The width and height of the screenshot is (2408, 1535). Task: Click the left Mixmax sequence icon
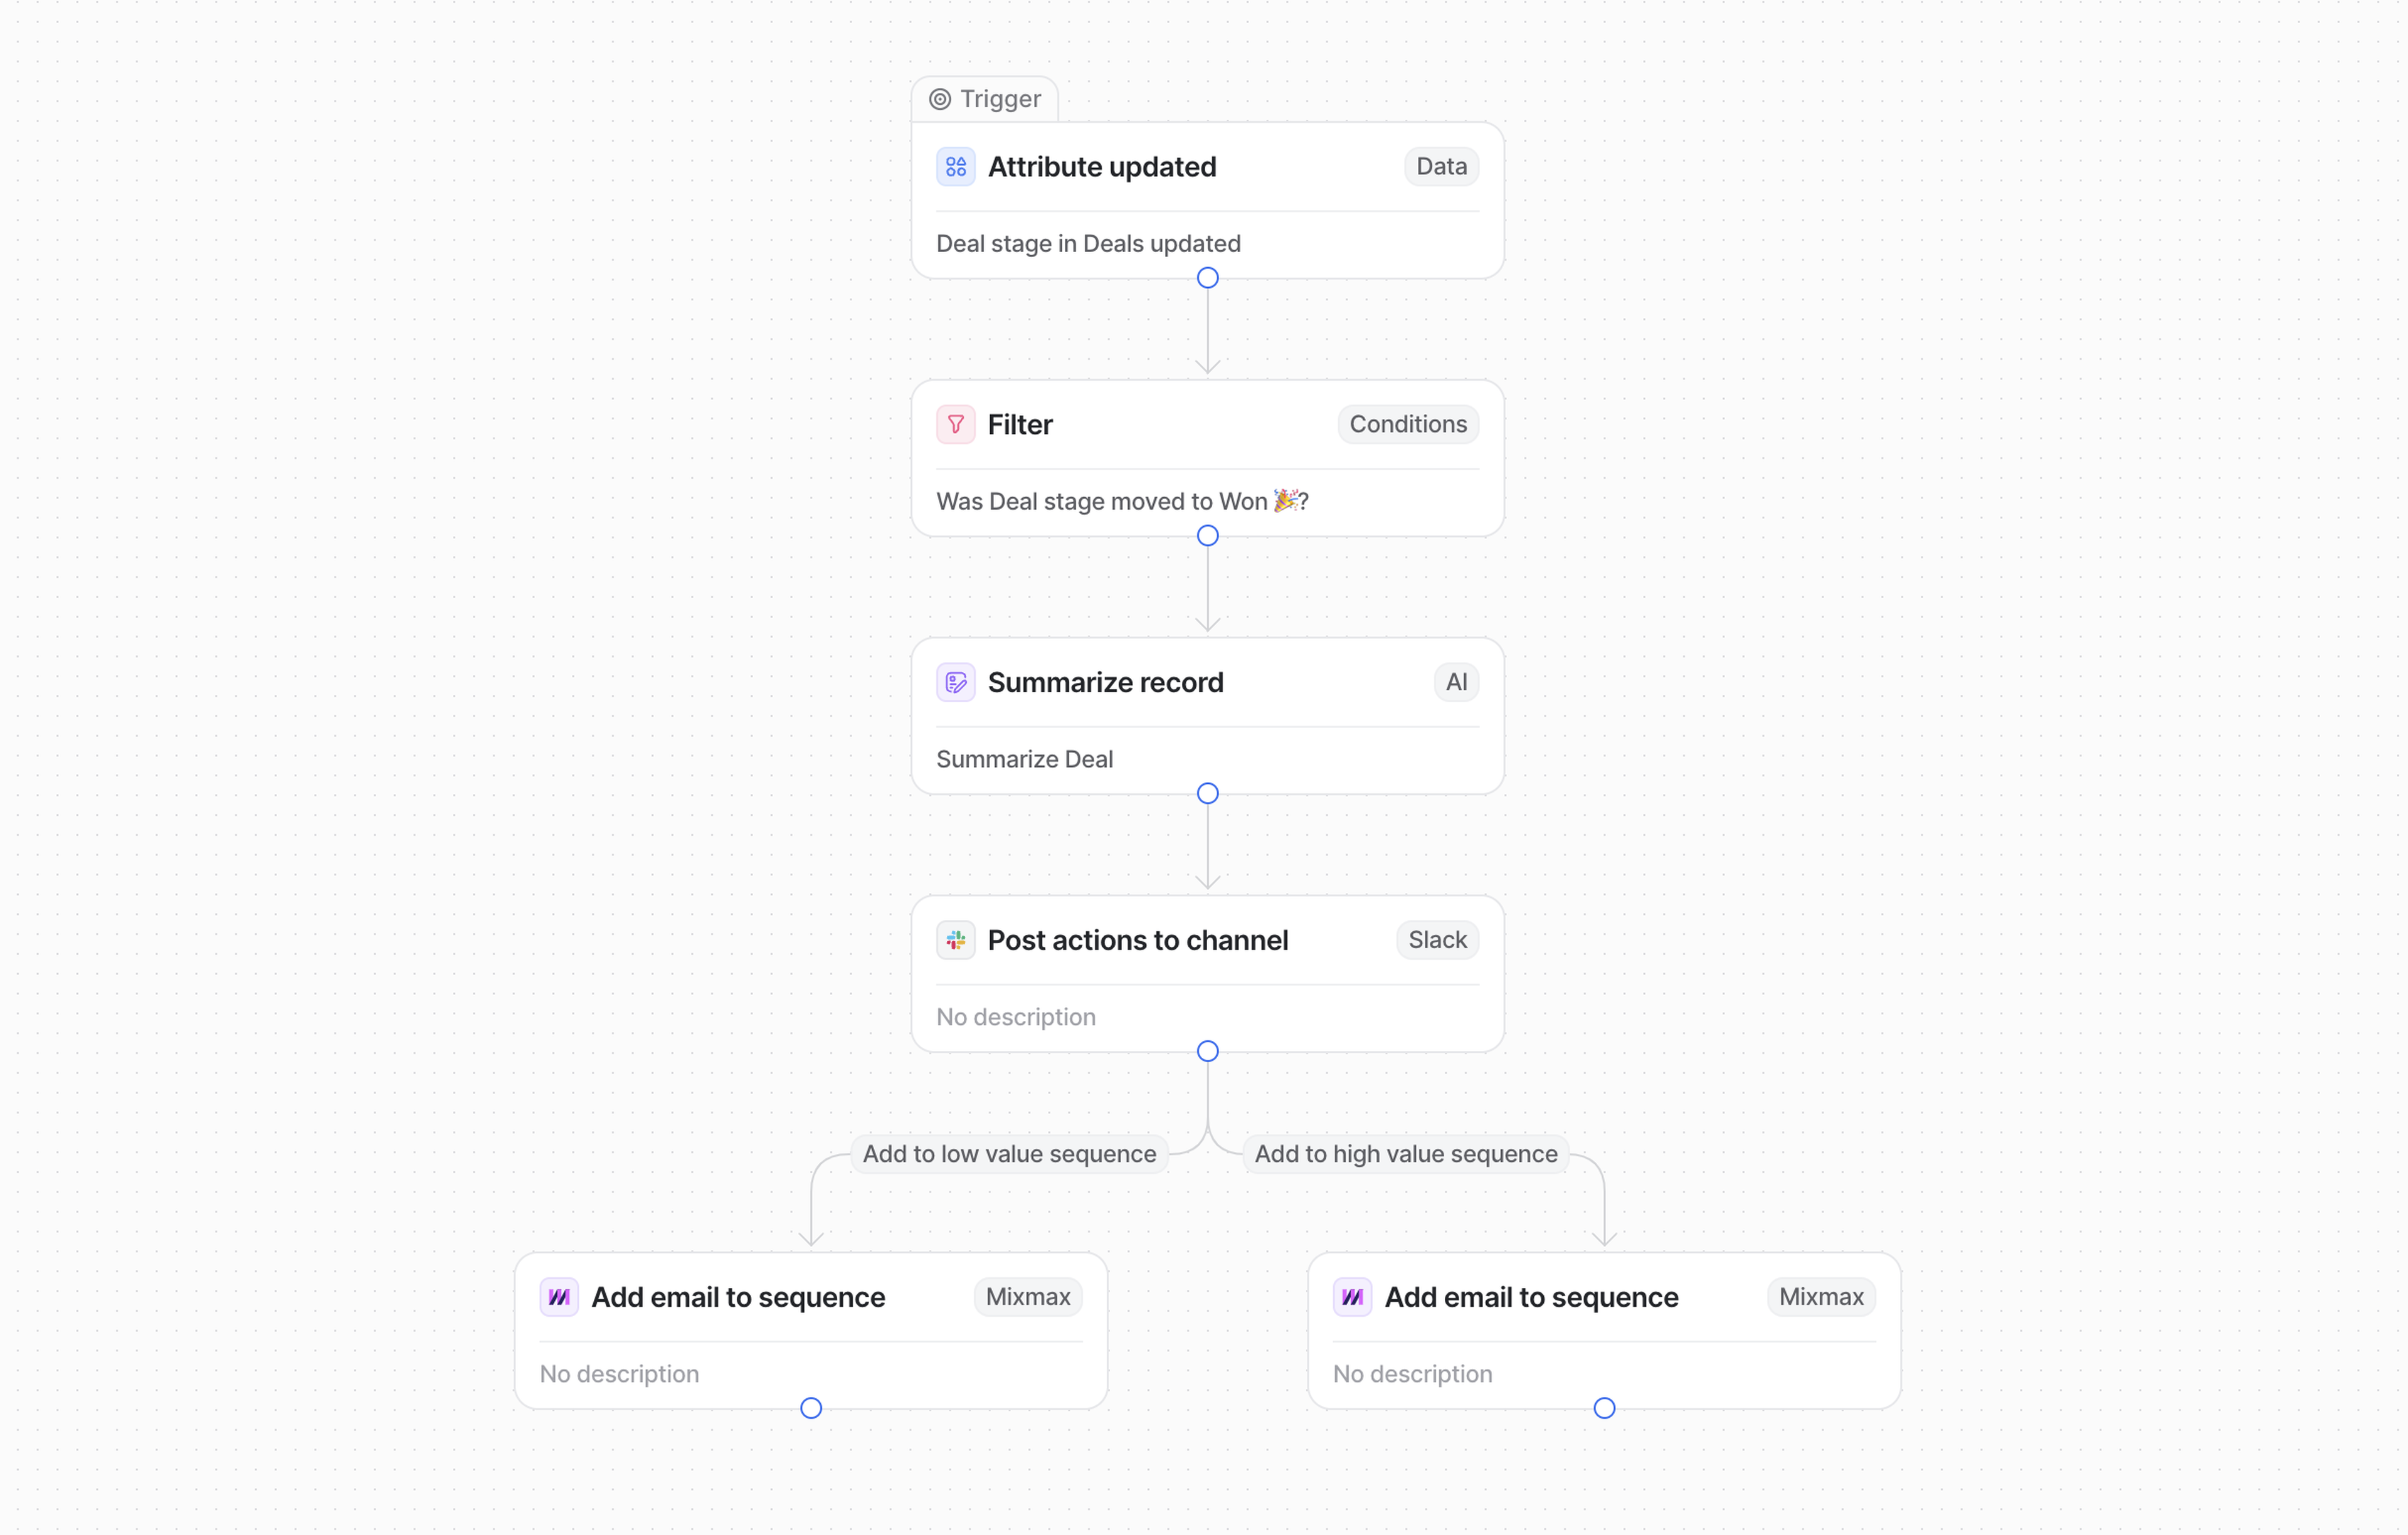click(x=559, y=1297)
